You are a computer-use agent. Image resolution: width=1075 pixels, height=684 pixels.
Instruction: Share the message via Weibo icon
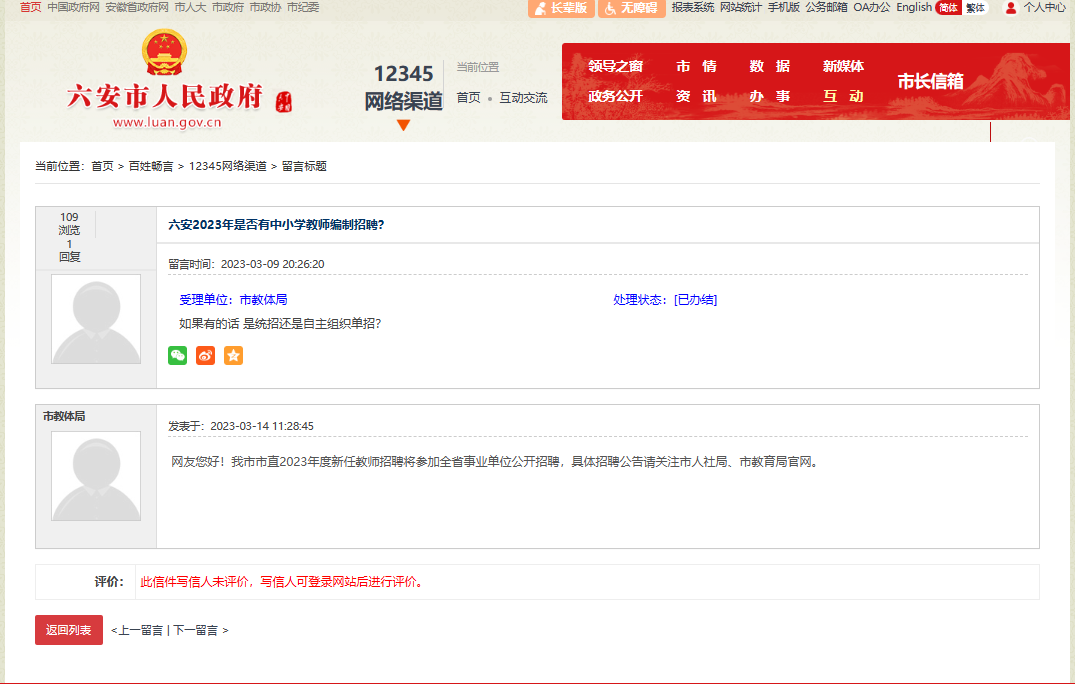[x=205, y=355]
